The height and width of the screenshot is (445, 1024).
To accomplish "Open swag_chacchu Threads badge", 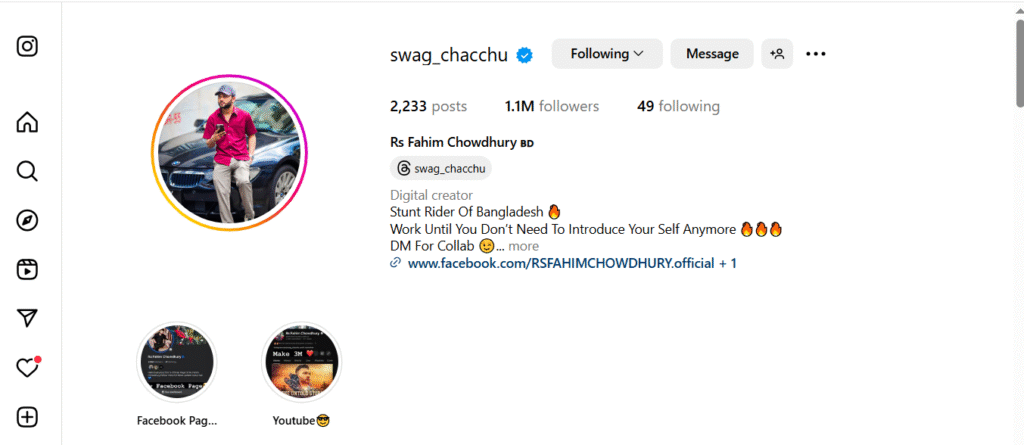I will coord(441,169).
